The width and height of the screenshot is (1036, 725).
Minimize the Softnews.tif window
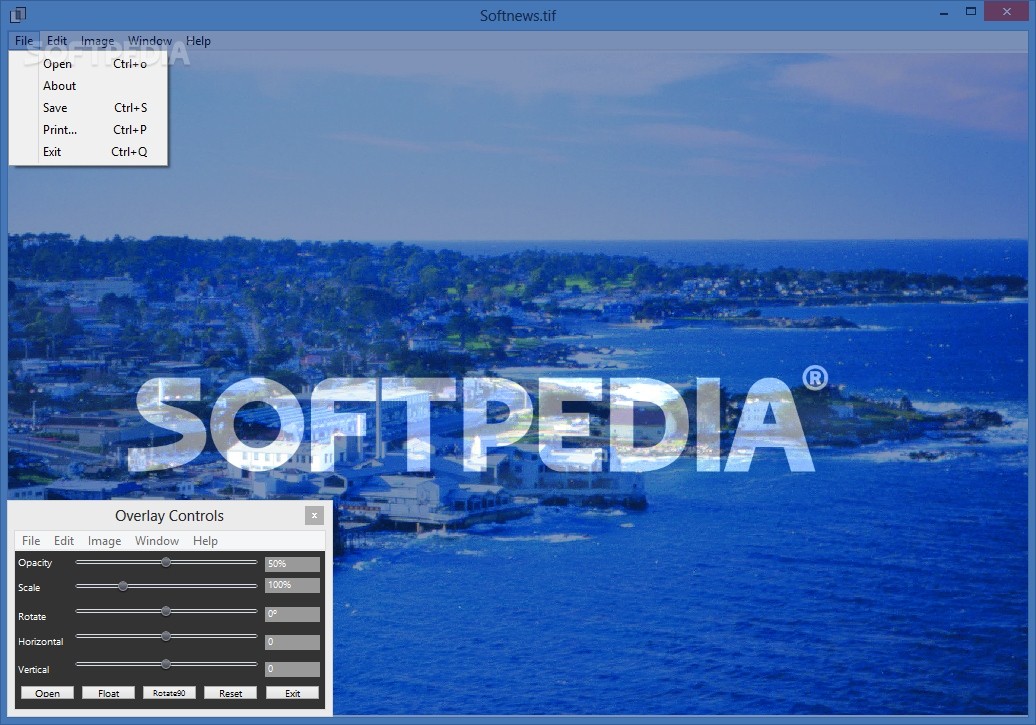(x=944, y=12)
